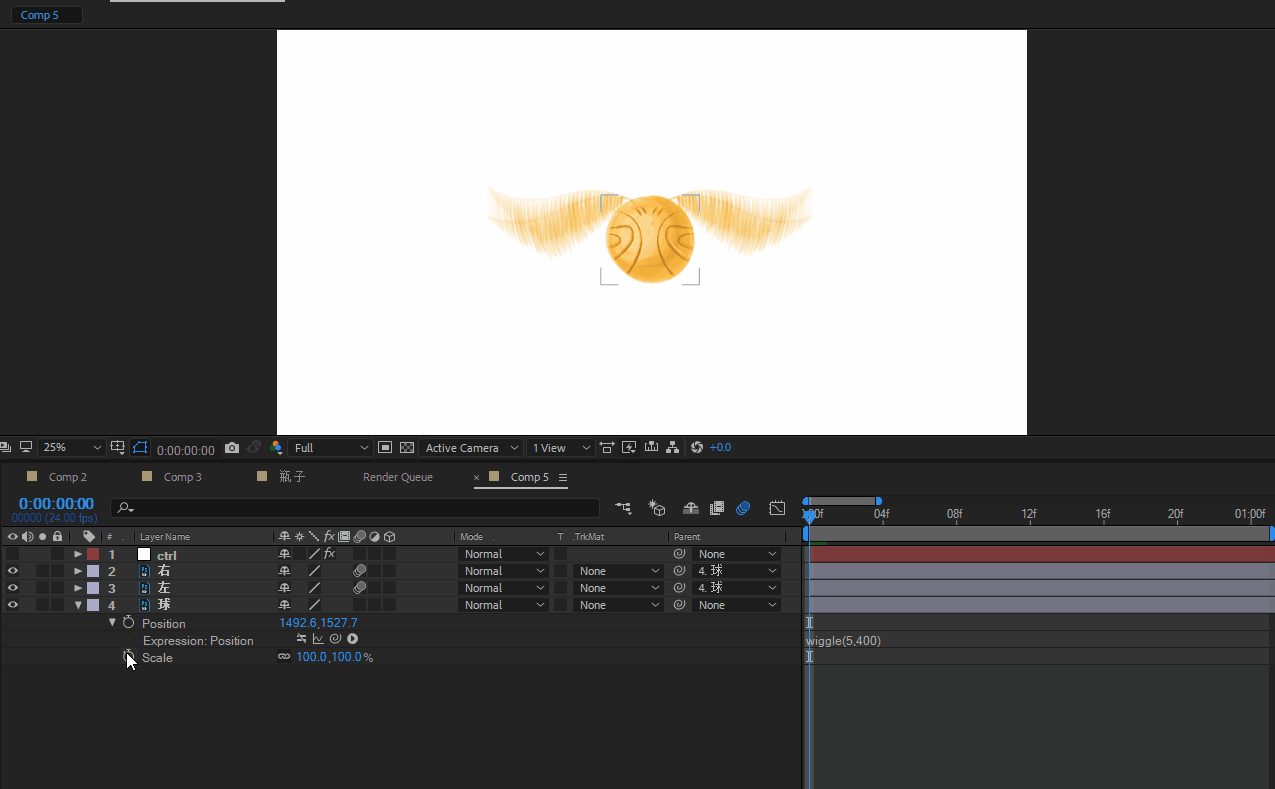Click the Fast Previews icon

(x=629, y=448)
